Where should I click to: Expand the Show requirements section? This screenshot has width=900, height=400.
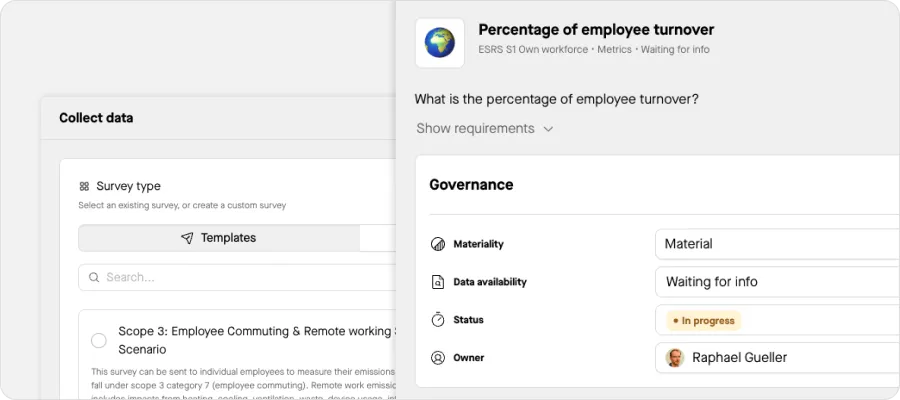485,128
